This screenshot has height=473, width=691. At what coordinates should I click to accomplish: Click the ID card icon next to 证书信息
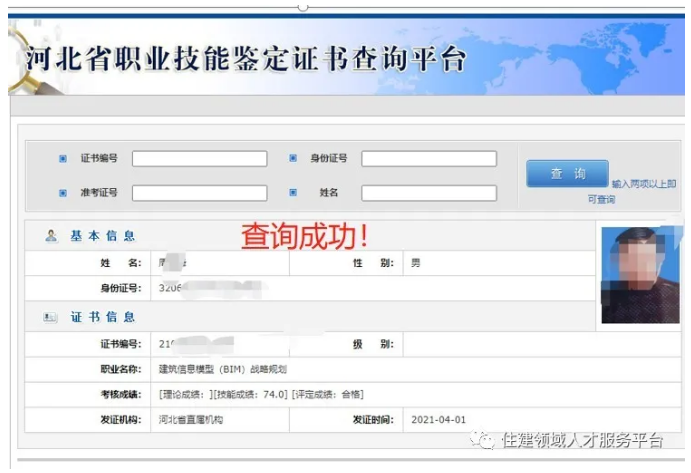pos(50,317)
